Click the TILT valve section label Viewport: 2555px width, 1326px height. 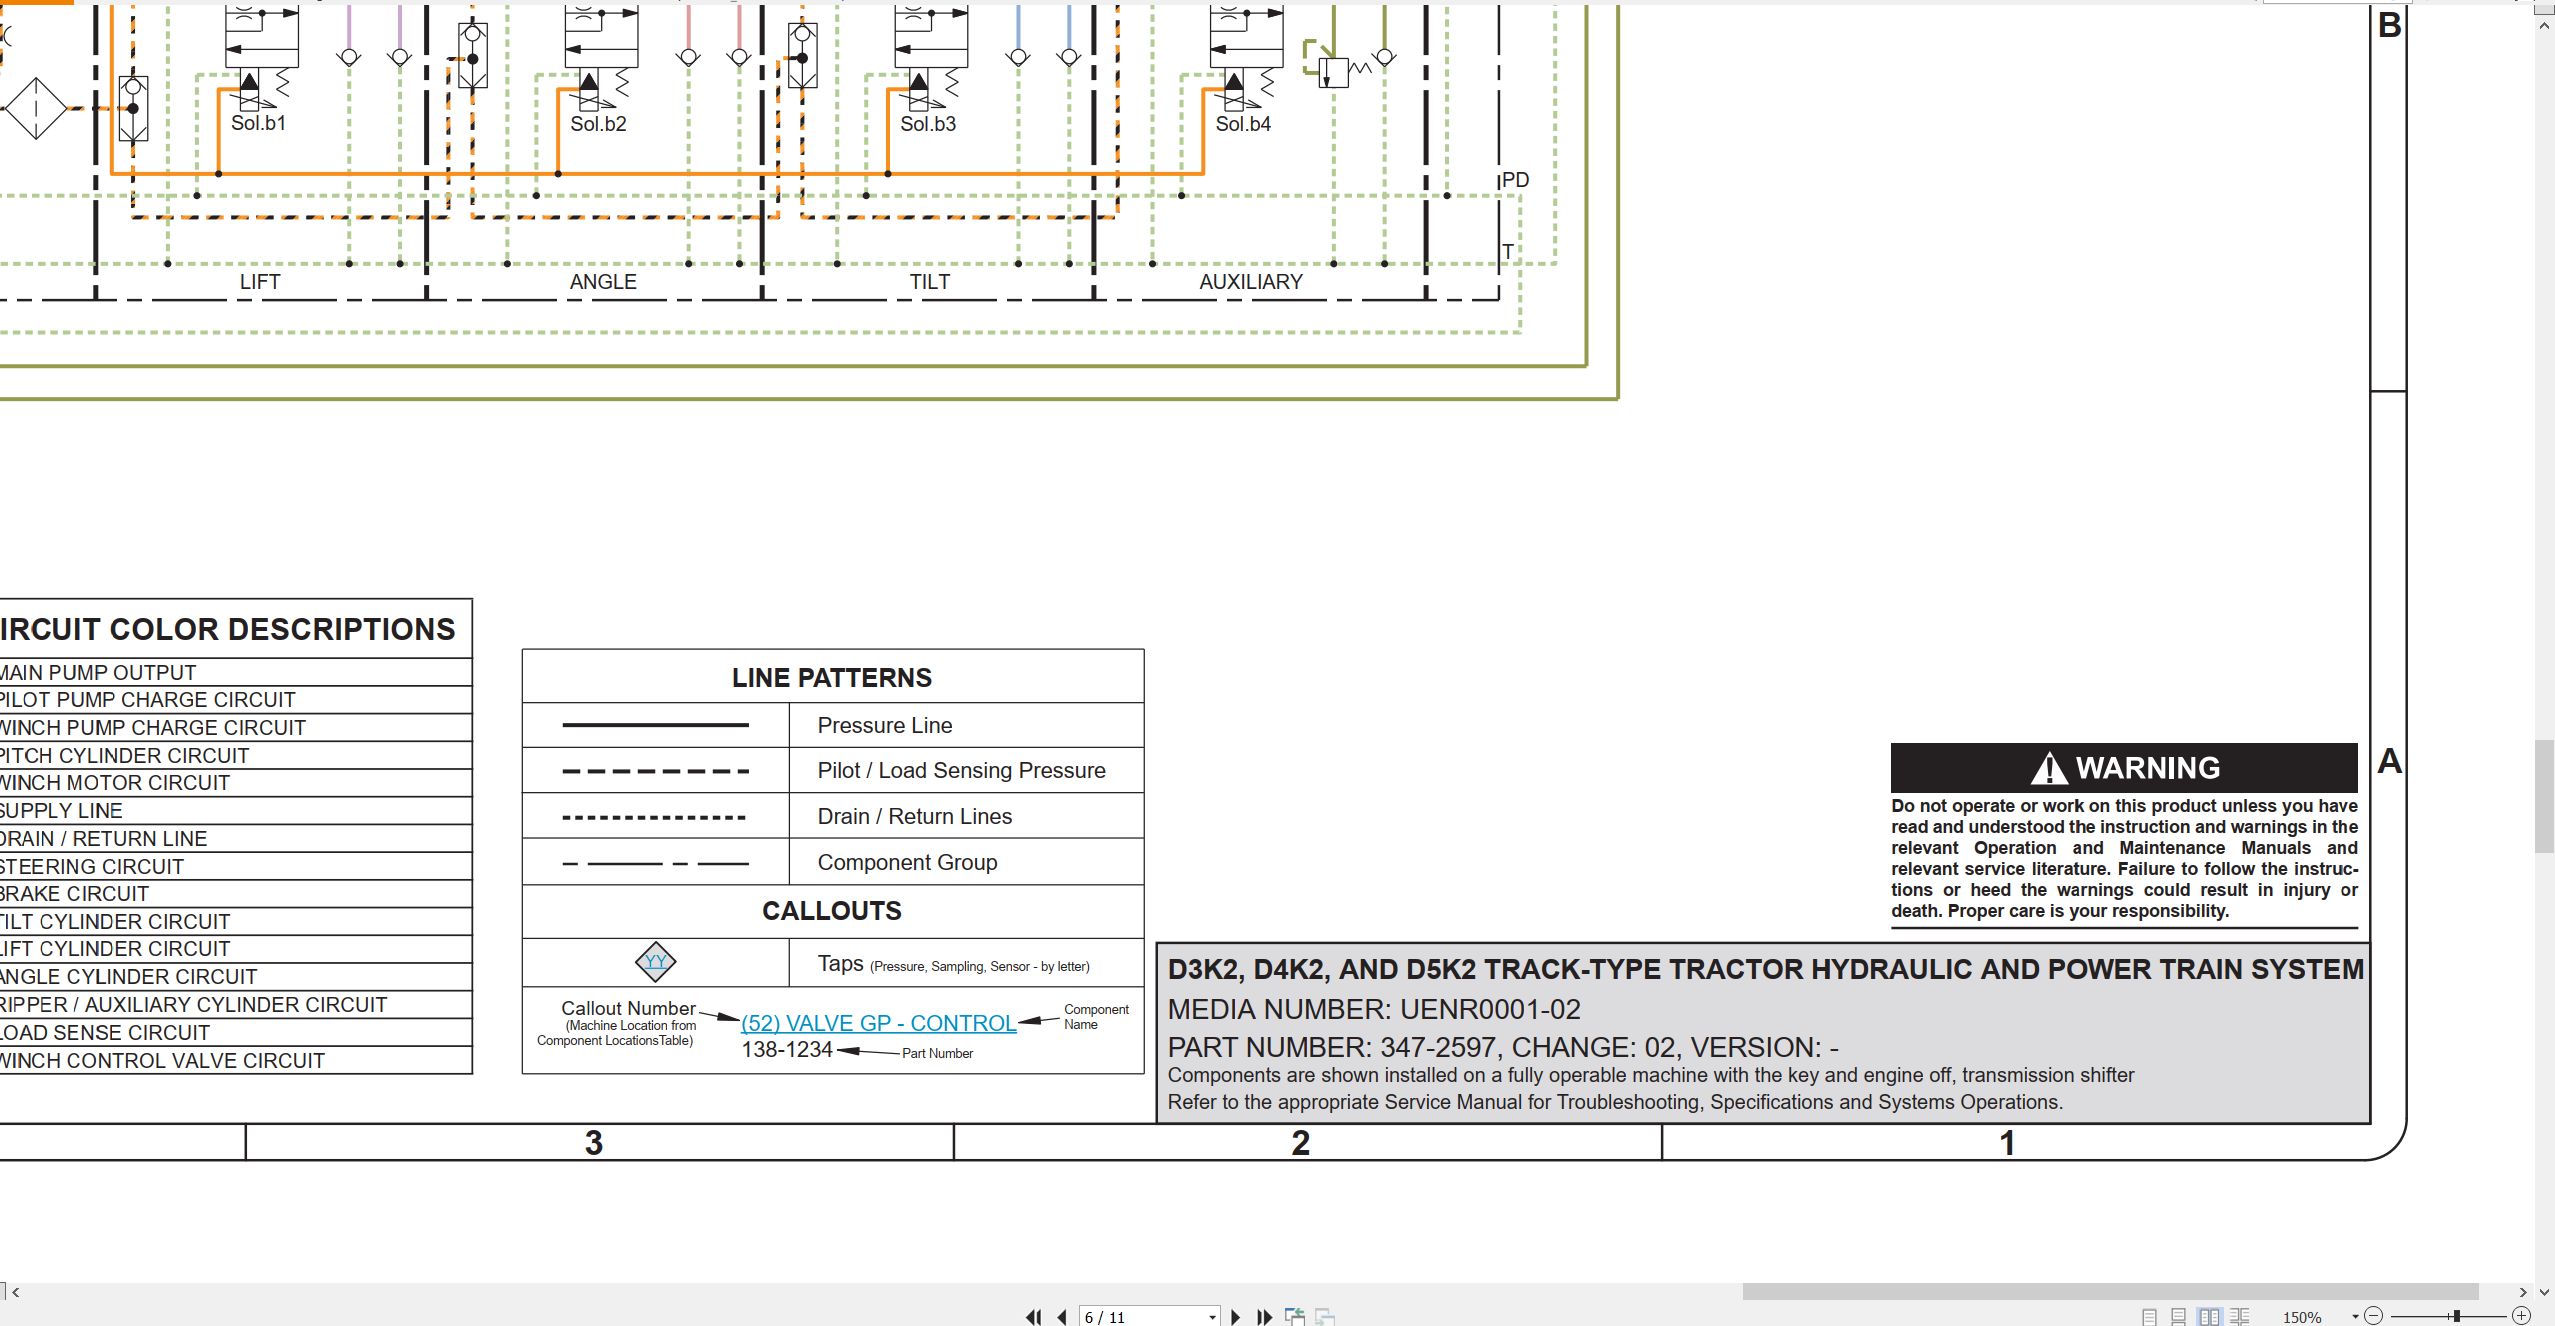pos(930,282)
